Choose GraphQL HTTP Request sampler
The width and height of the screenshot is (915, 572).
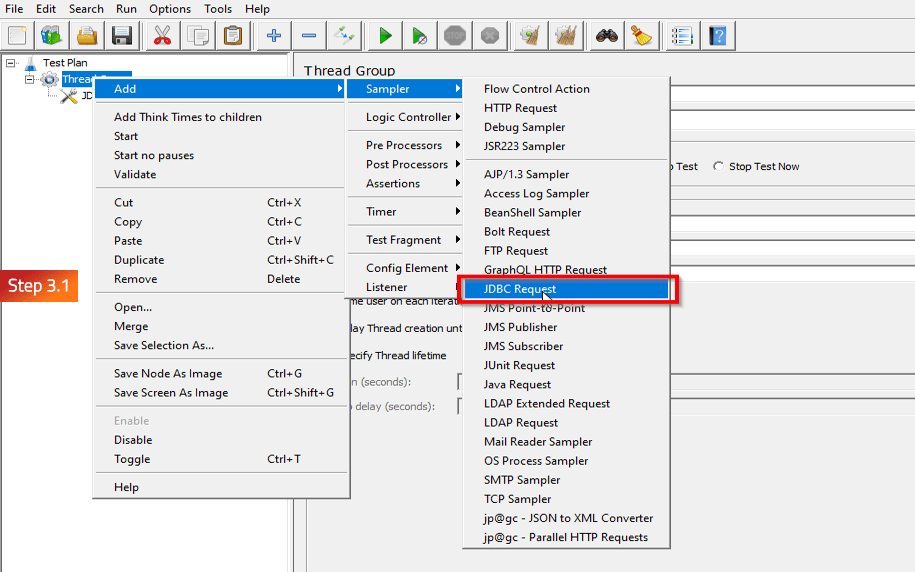point(566,270)
